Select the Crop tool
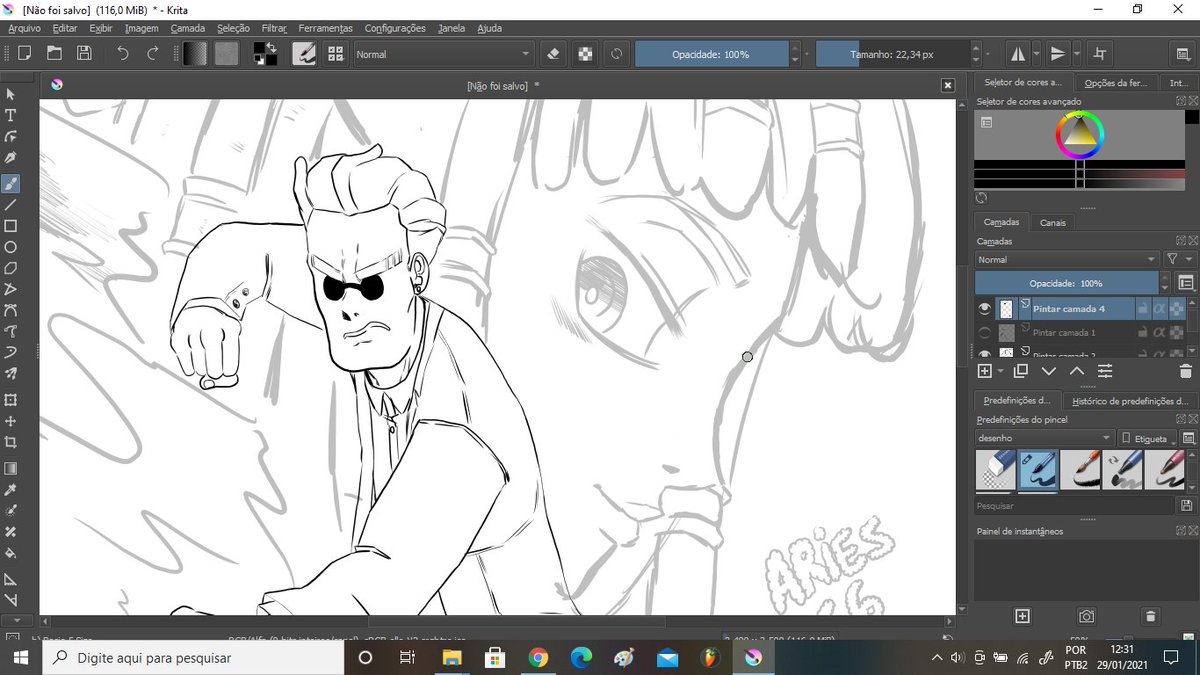 coord(11,442)
